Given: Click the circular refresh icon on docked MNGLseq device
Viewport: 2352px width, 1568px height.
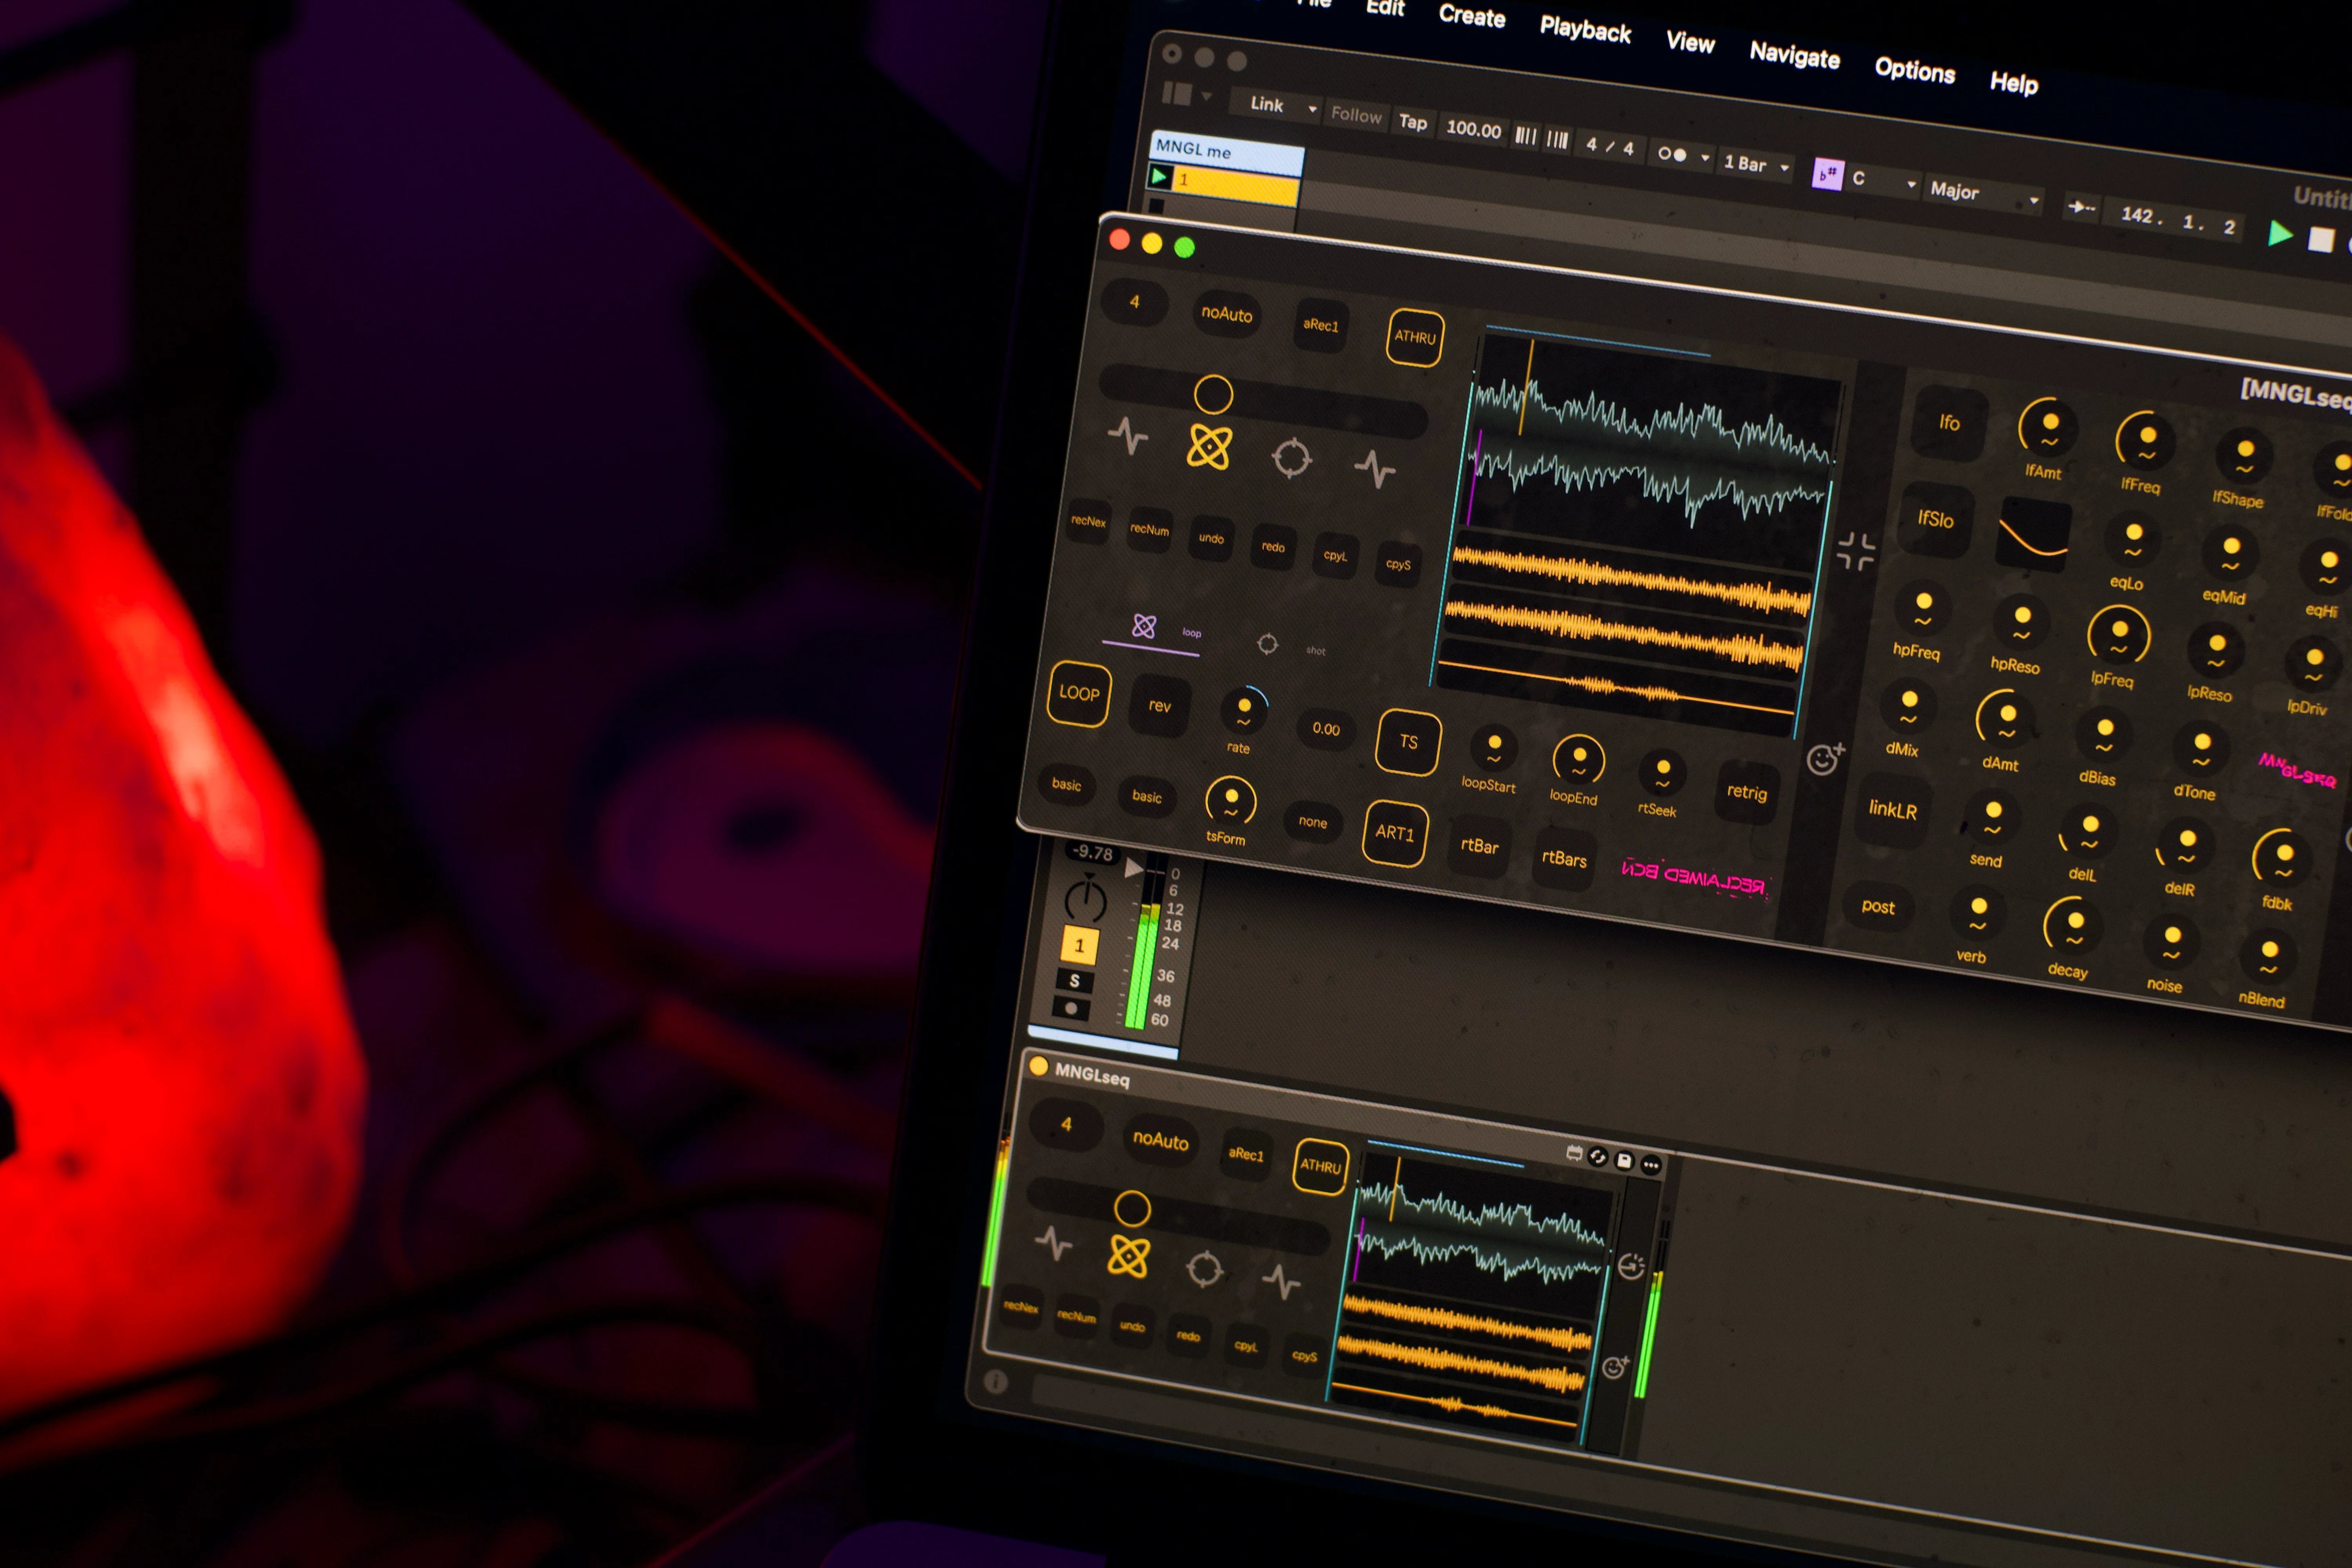Looking at the screenshot, I should pyautogui.click(x=1598, y=1157).
